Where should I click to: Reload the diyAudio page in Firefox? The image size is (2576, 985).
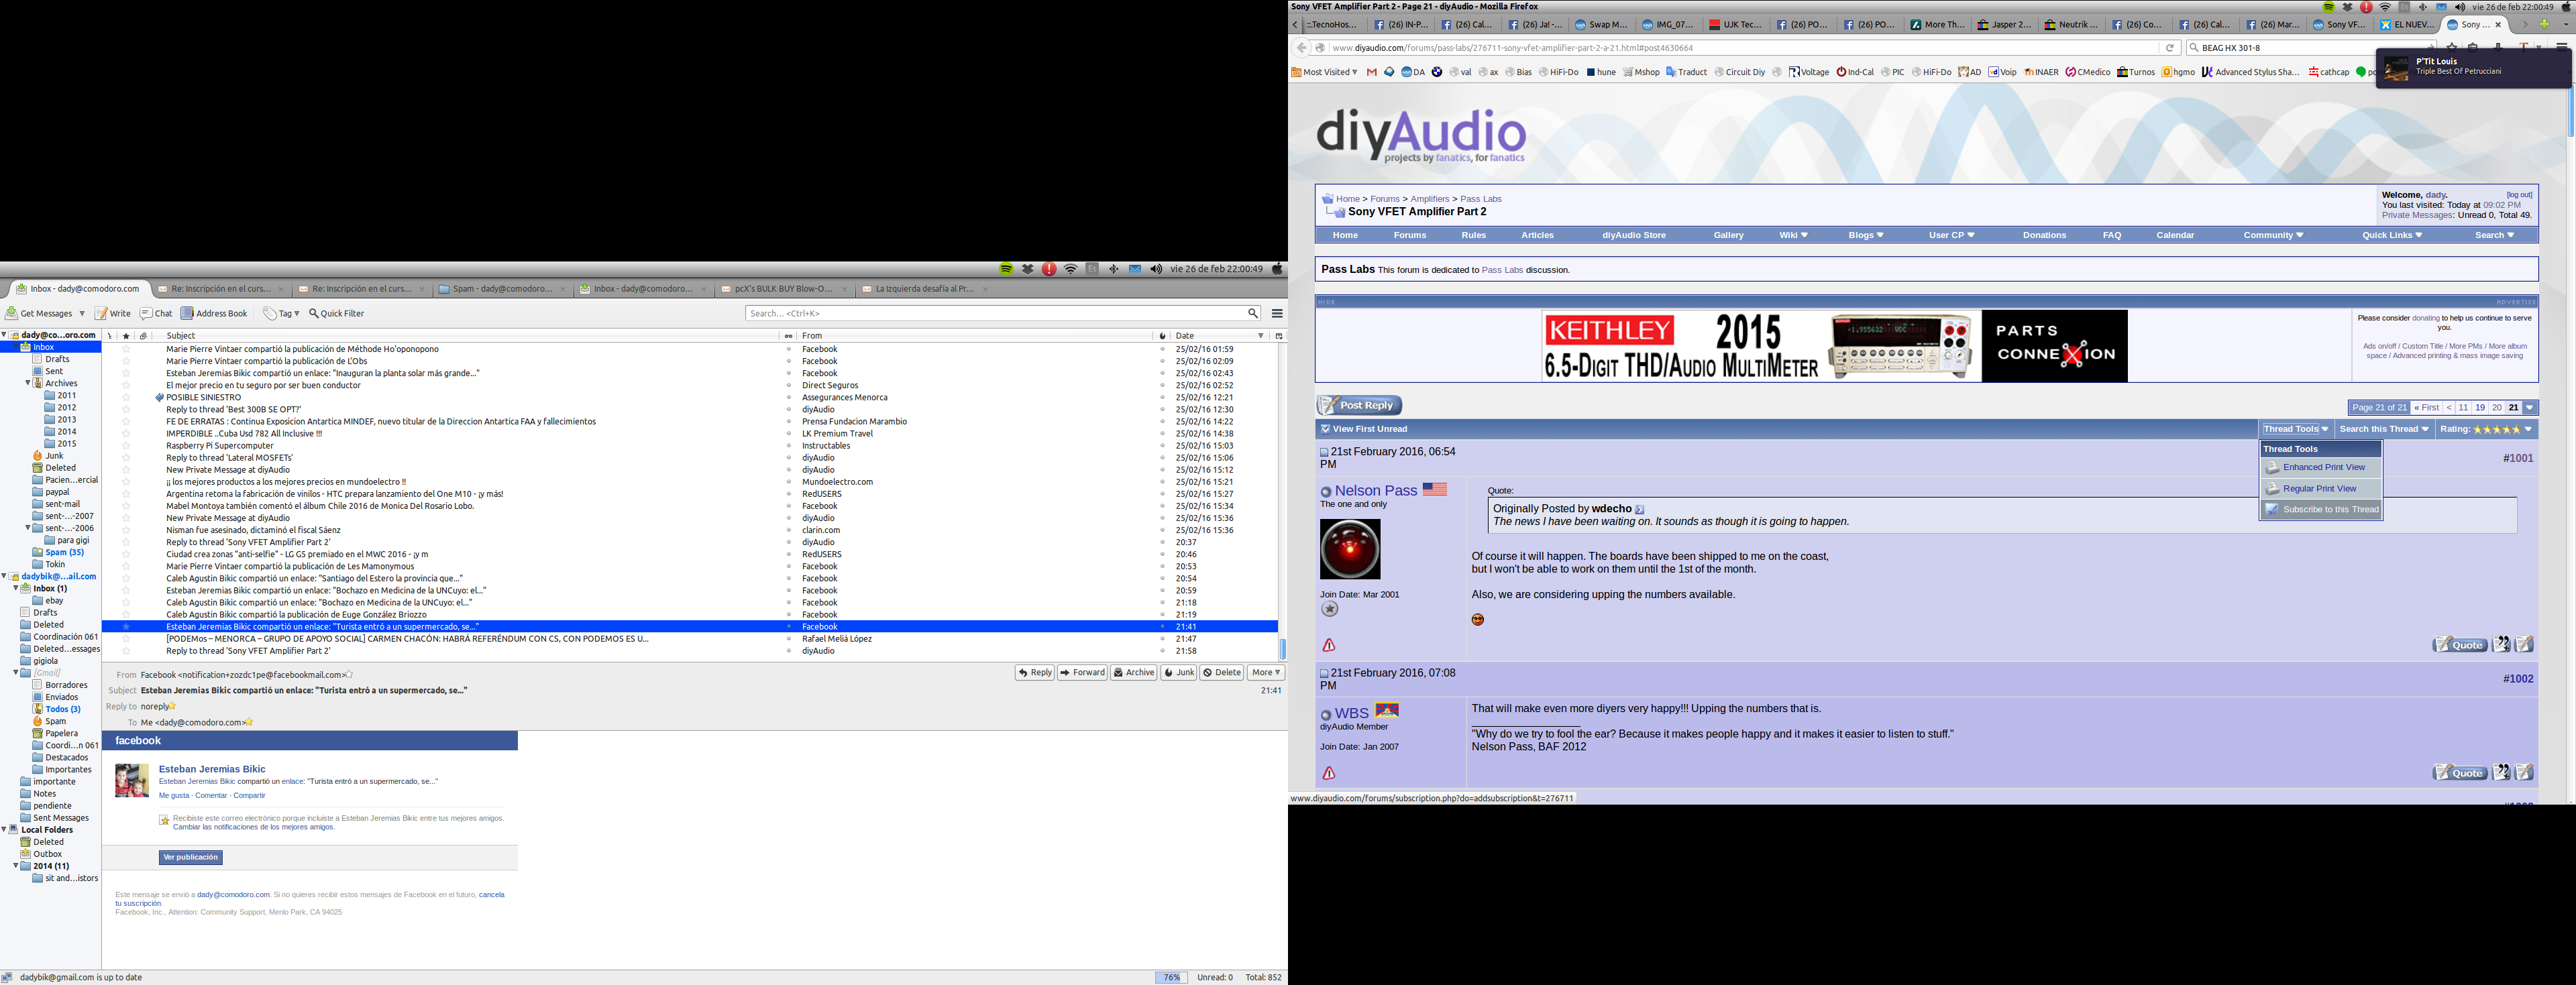(2169, 48)
